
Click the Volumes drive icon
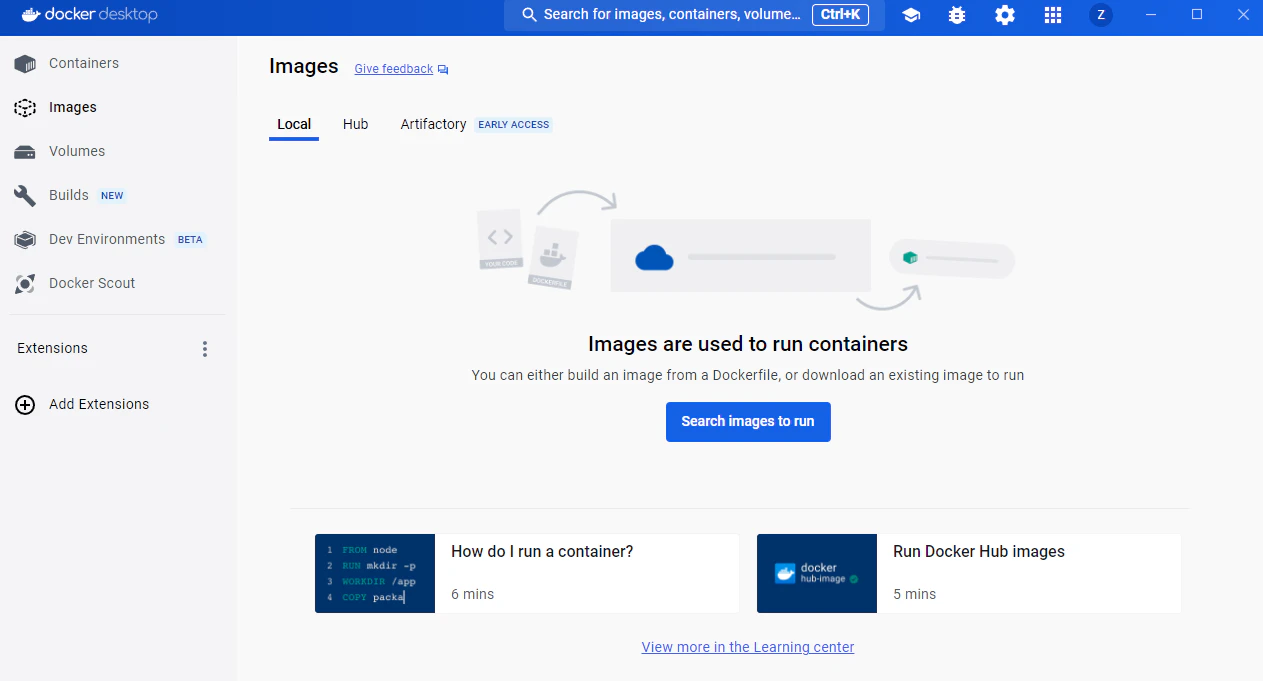pos(25,151)
